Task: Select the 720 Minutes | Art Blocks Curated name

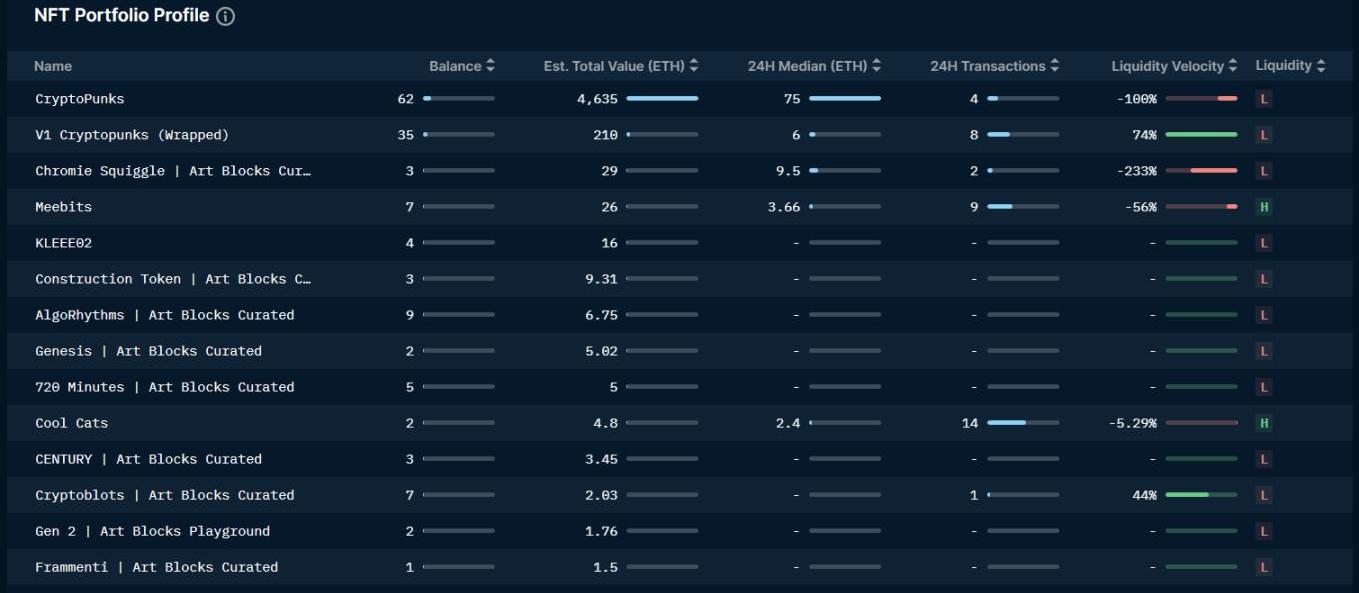Action: tap(165, 387)
